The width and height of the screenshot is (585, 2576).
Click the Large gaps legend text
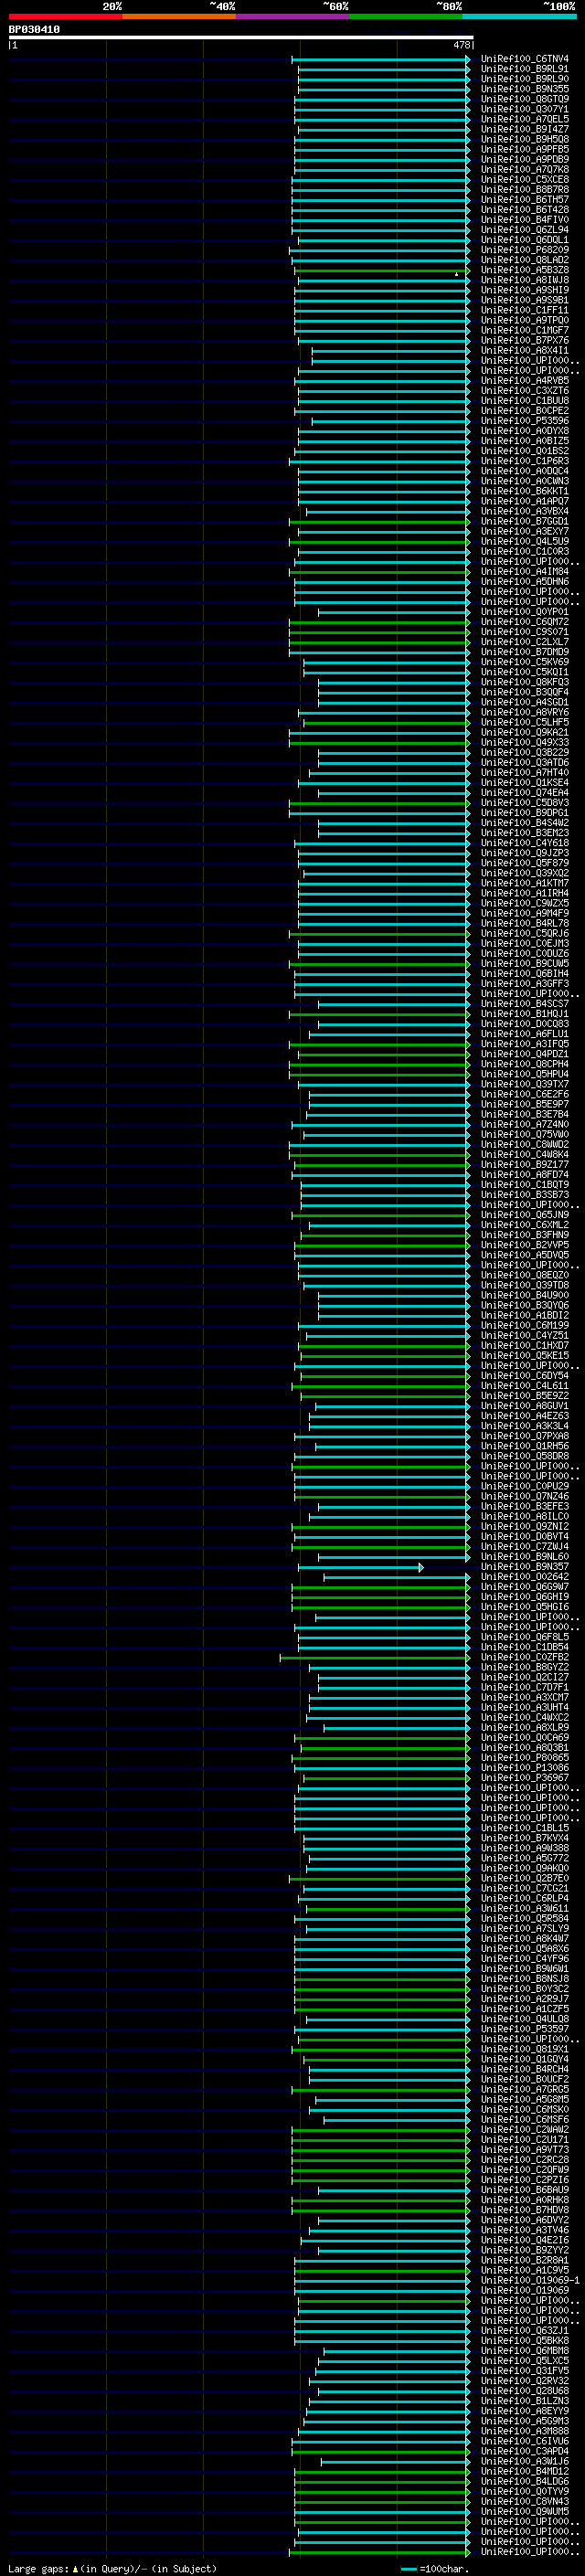coord(112,2568)
